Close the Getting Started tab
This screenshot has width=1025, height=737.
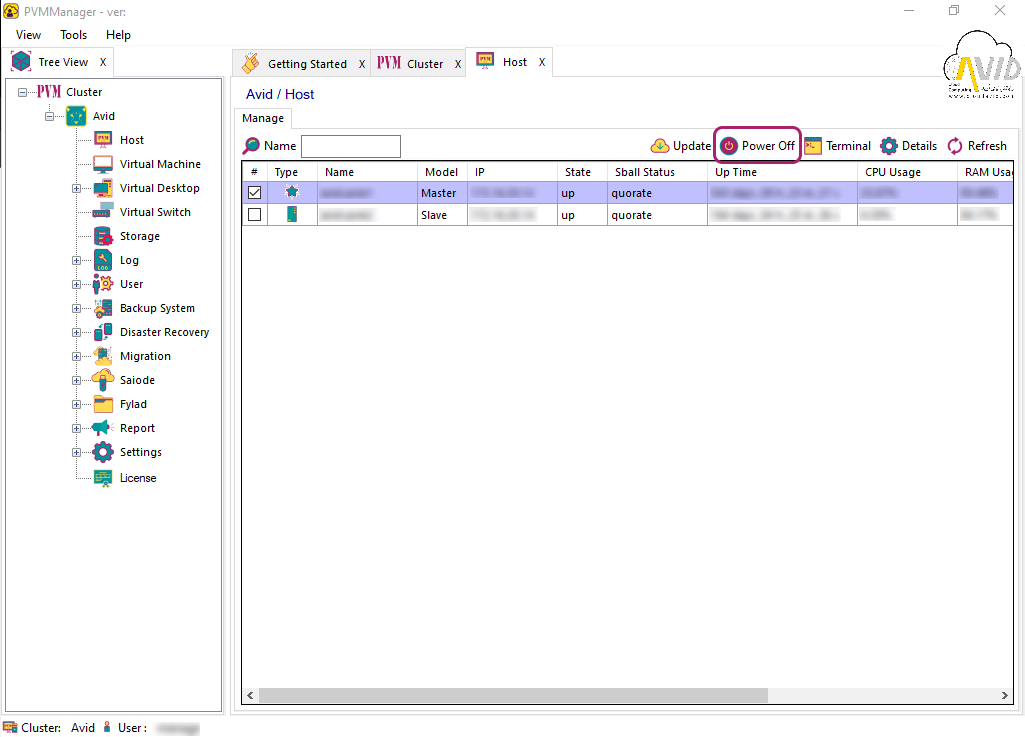pos(361,64)
